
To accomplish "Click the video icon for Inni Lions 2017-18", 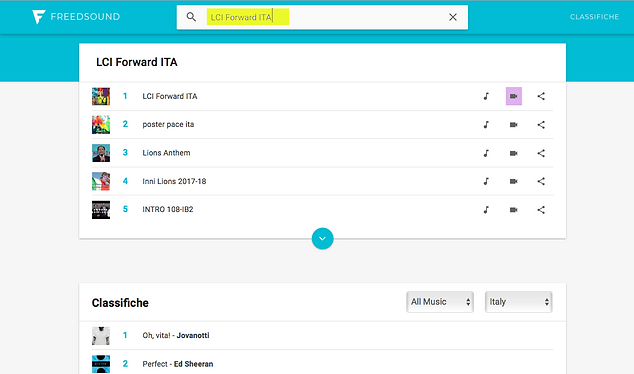I will (x=514, y=181).
